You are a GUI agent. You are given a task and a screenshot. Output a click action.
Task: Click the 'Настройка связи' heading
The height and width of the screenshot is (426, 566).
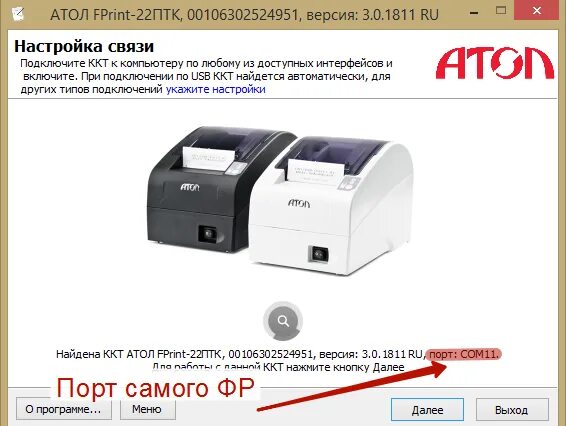pyautogui.click(x=84, y=47)
